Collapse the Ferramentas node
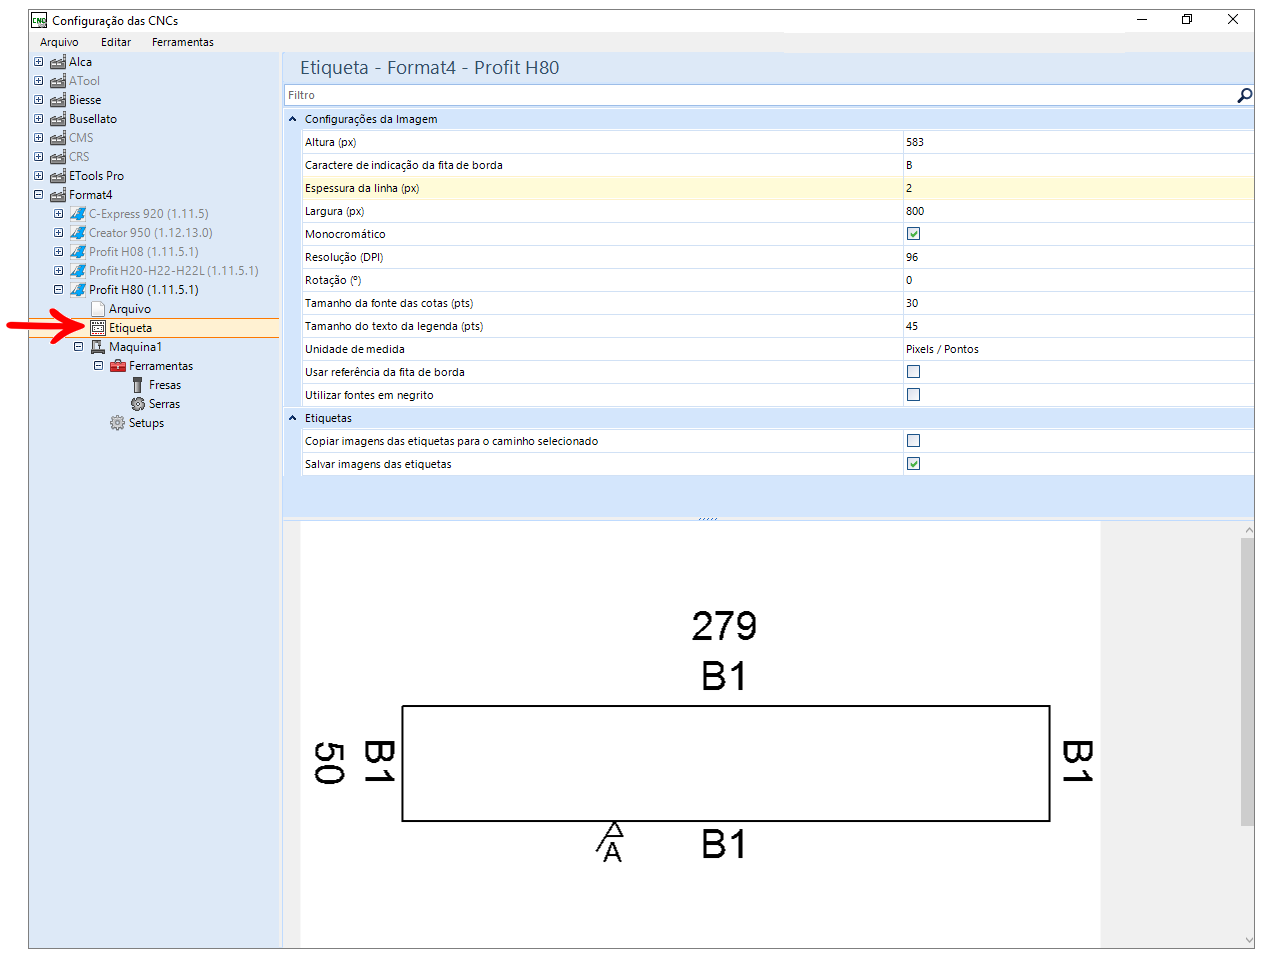The height and width of the screenshot is (972, 1264). [x=99, y=366]
